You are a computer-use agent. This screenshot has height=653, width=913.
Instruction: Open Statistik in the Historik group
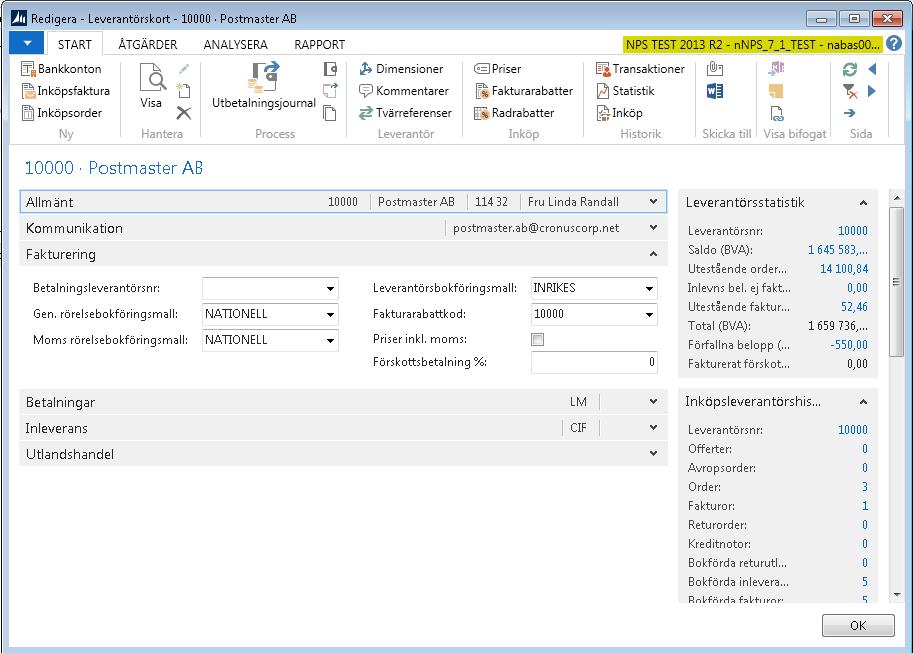pos(625,91)
